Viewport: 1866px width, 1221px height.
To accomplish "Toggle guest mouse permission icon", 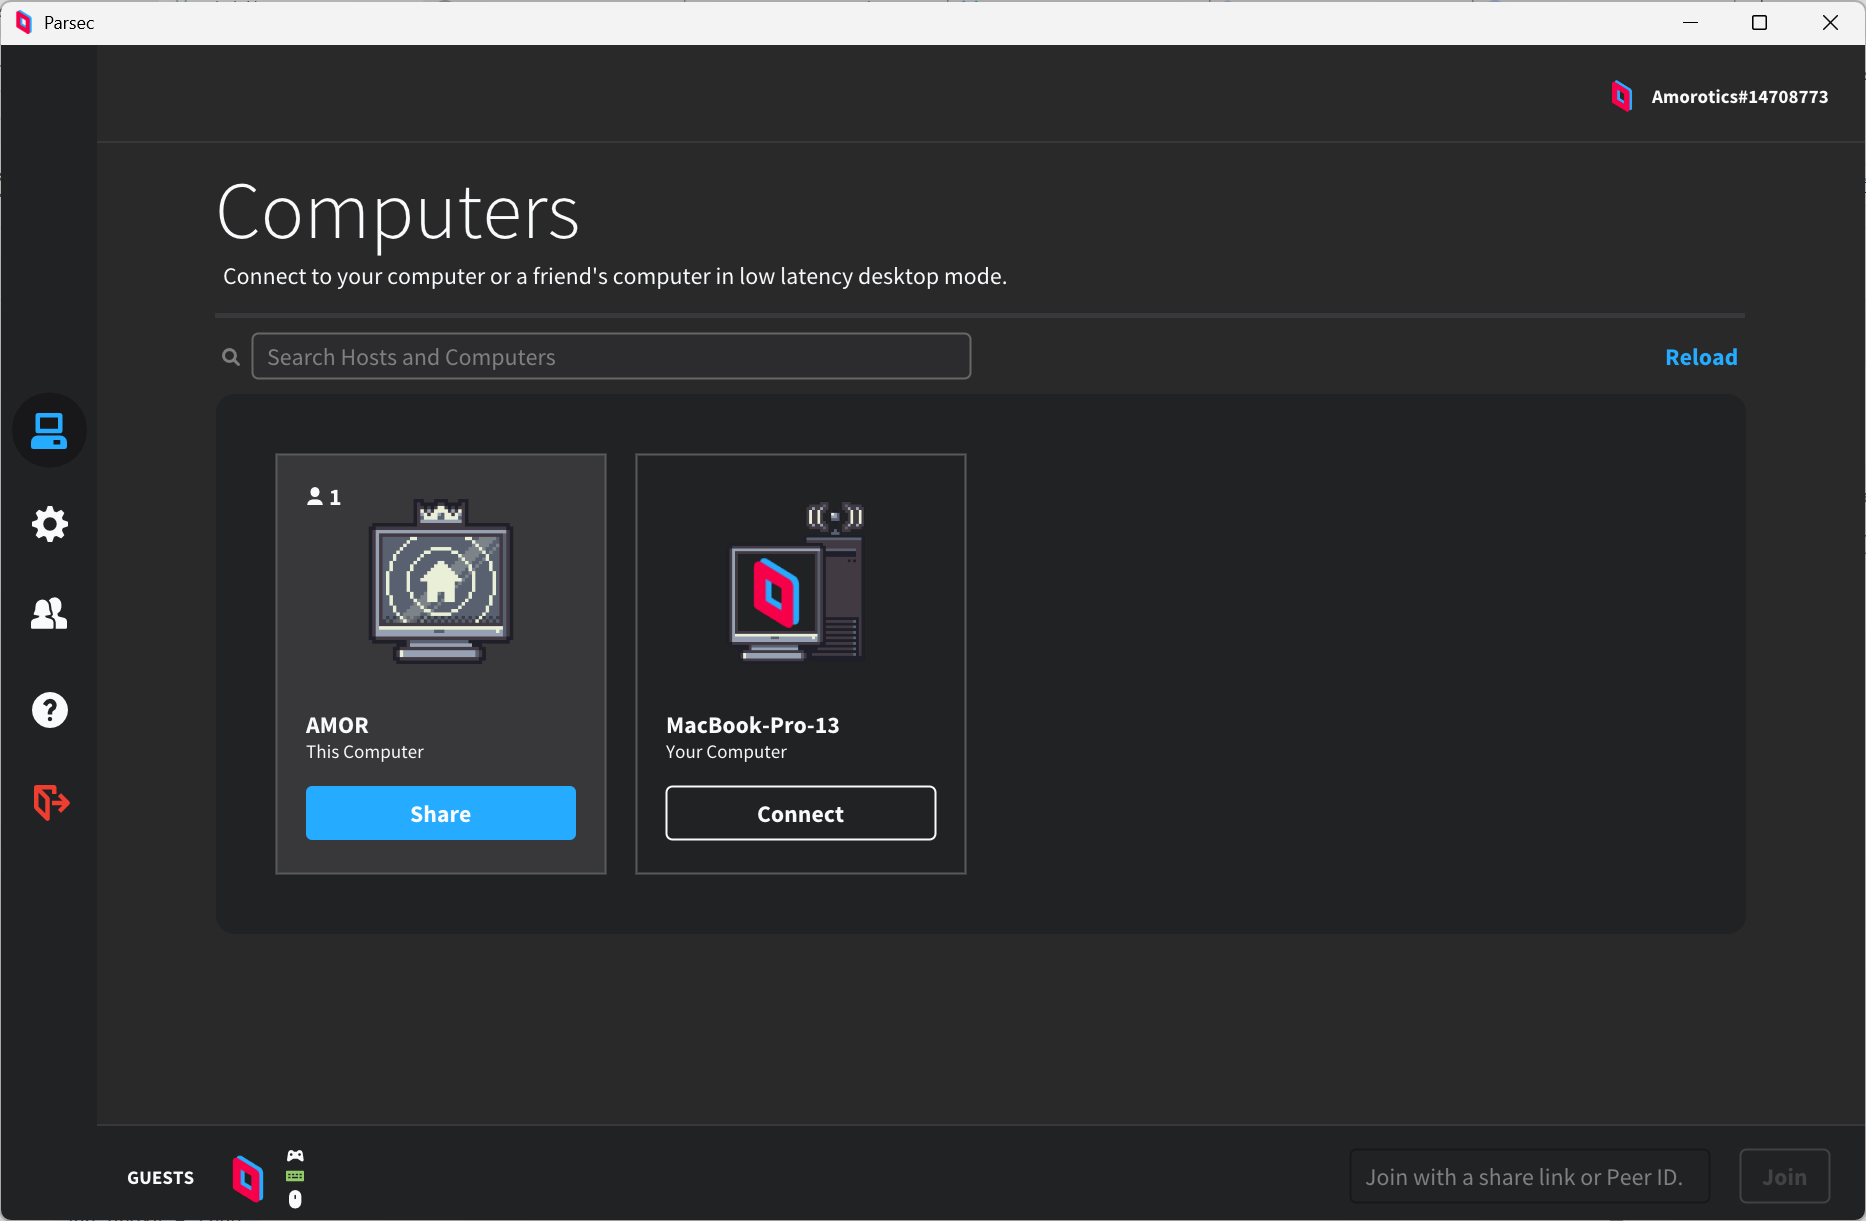I will 295,1199.
